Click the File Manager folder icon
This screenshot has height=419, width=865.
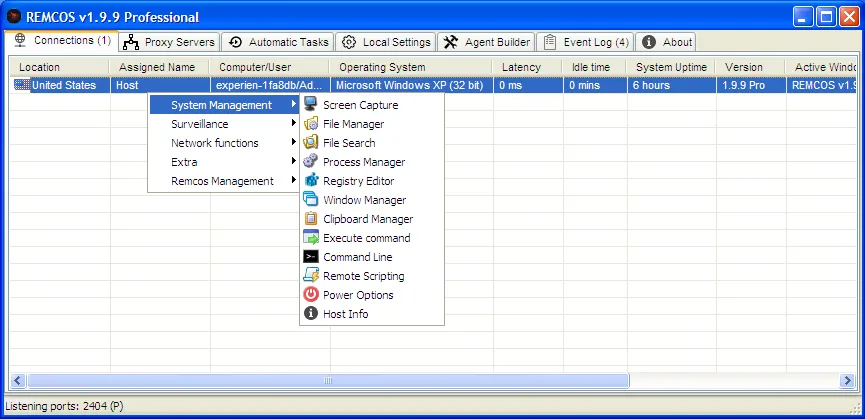coord(311,123)
